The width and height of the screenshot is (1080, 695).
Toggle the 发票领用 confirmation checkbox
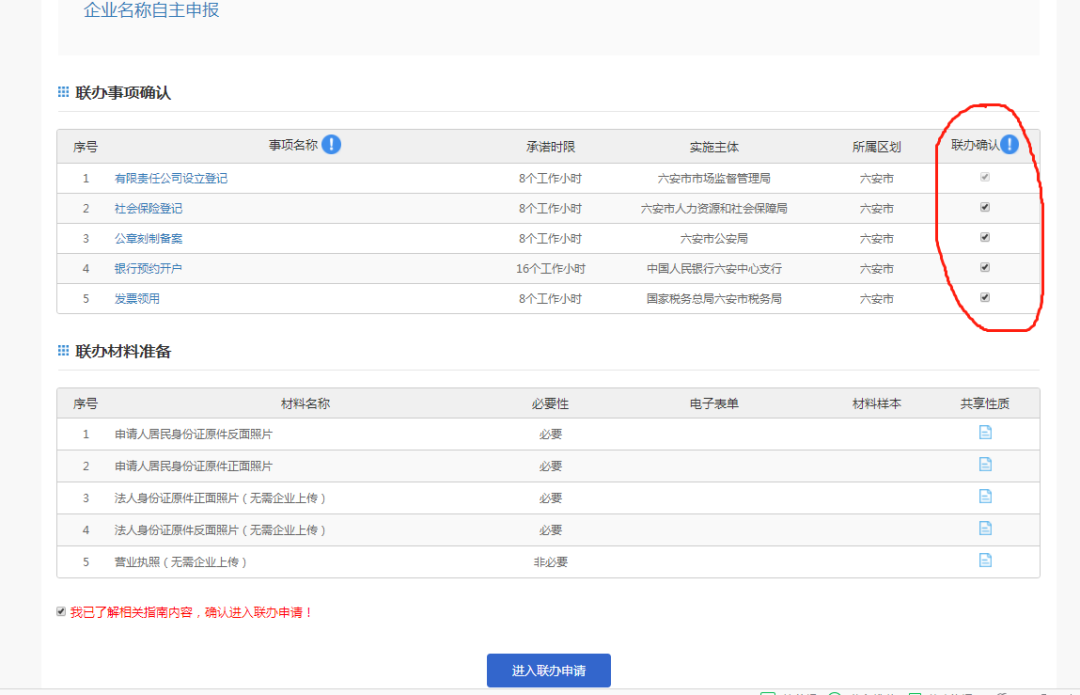tap(985, 298)
